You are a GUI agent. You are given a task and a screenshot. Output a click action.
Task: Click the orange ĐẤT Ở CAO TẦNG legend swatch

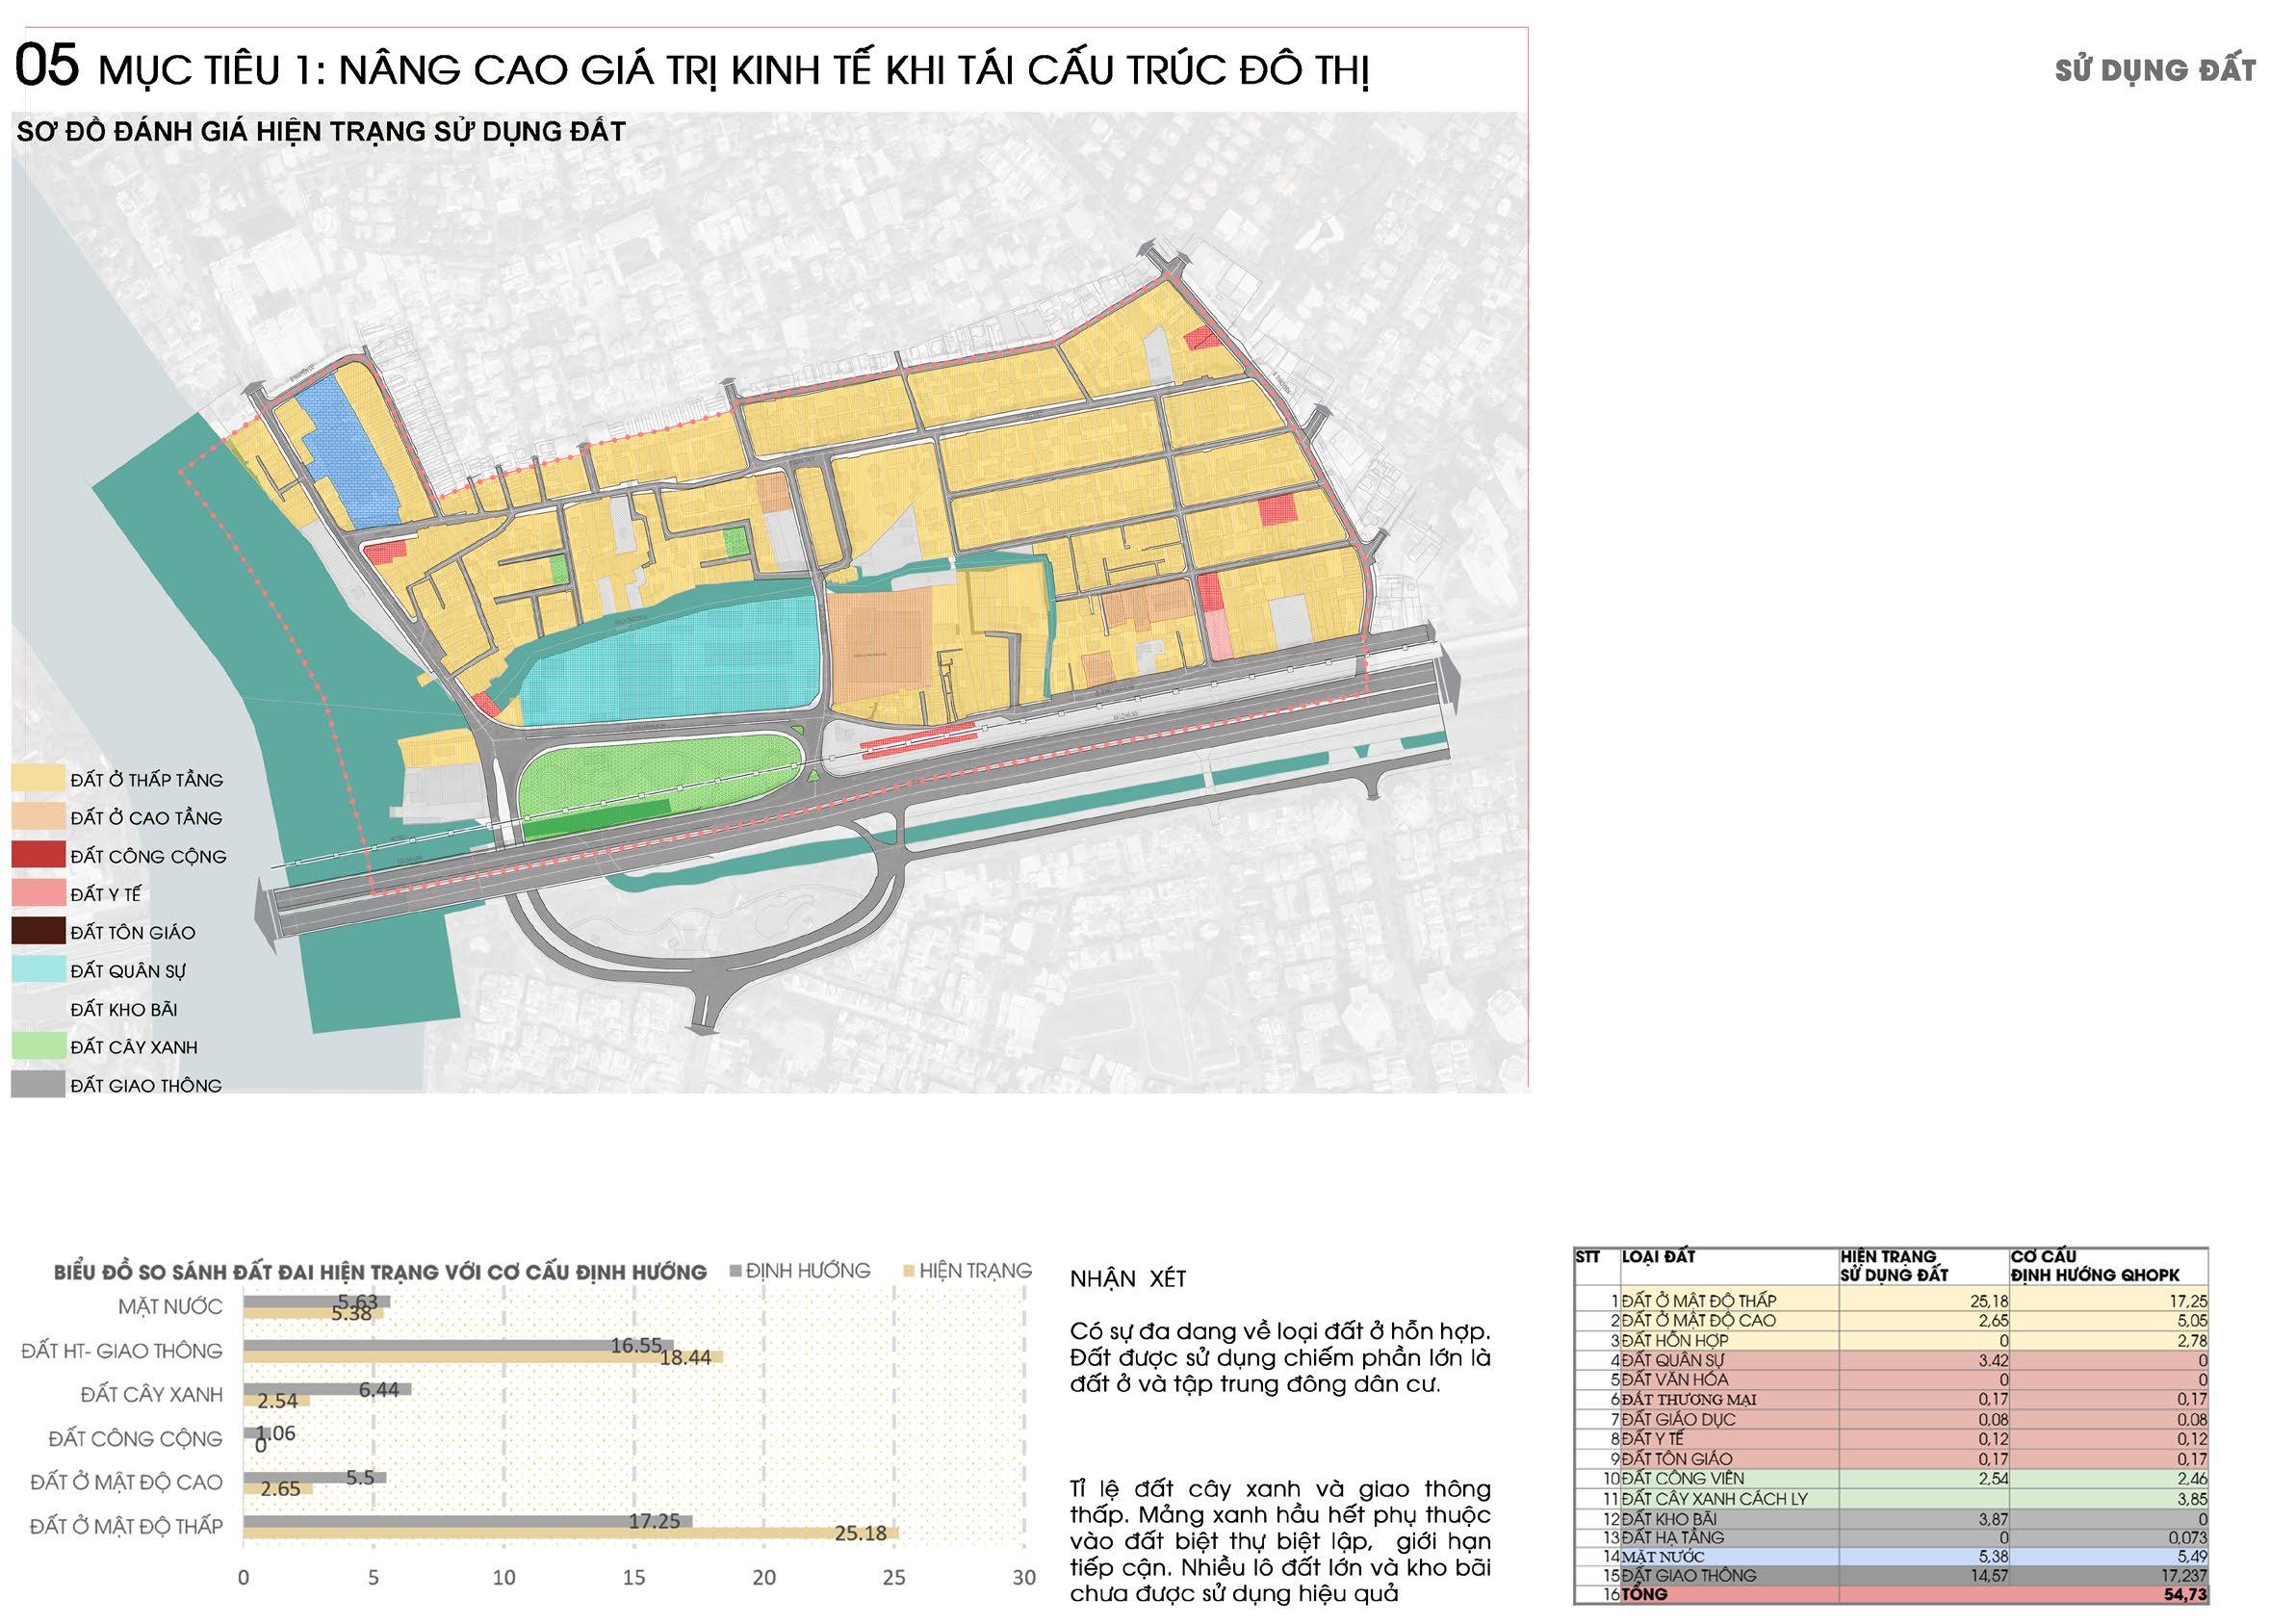click(x=38, y=817)
